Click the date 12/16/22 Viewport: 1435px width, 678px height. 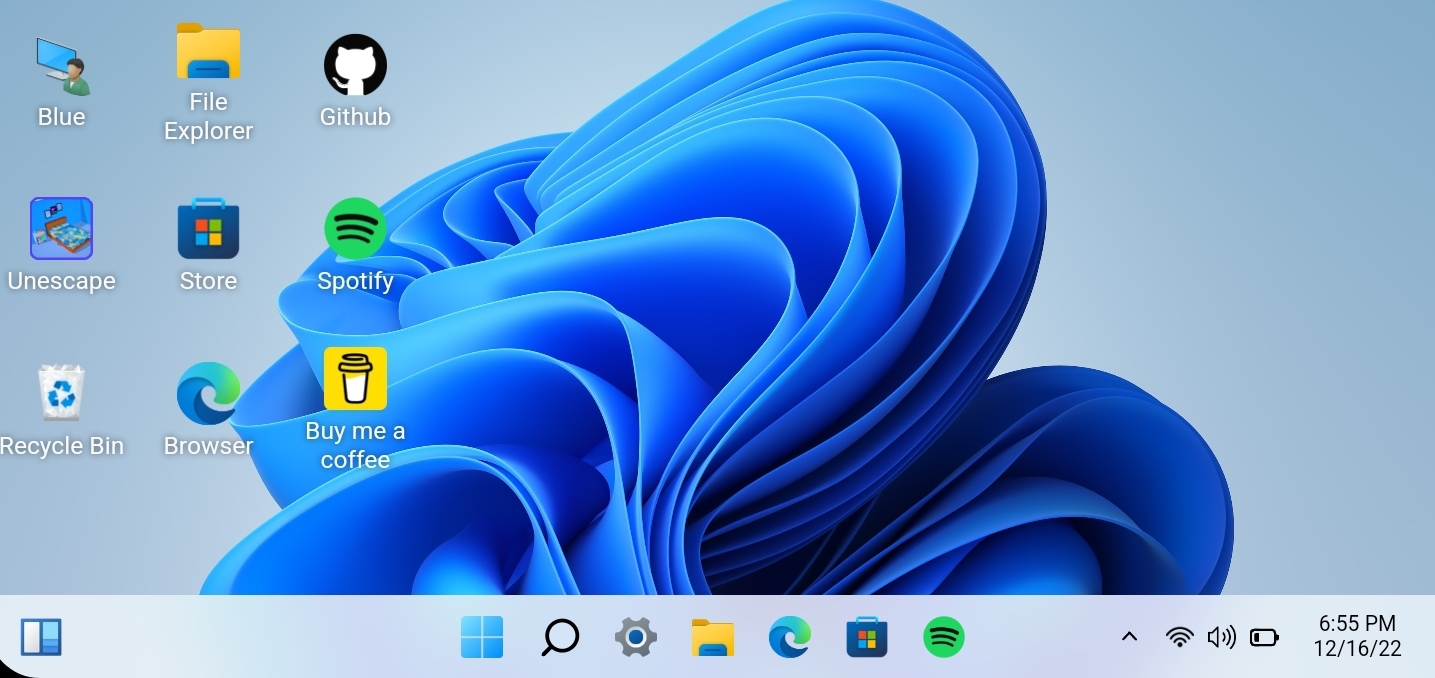tap(1357, 649)
